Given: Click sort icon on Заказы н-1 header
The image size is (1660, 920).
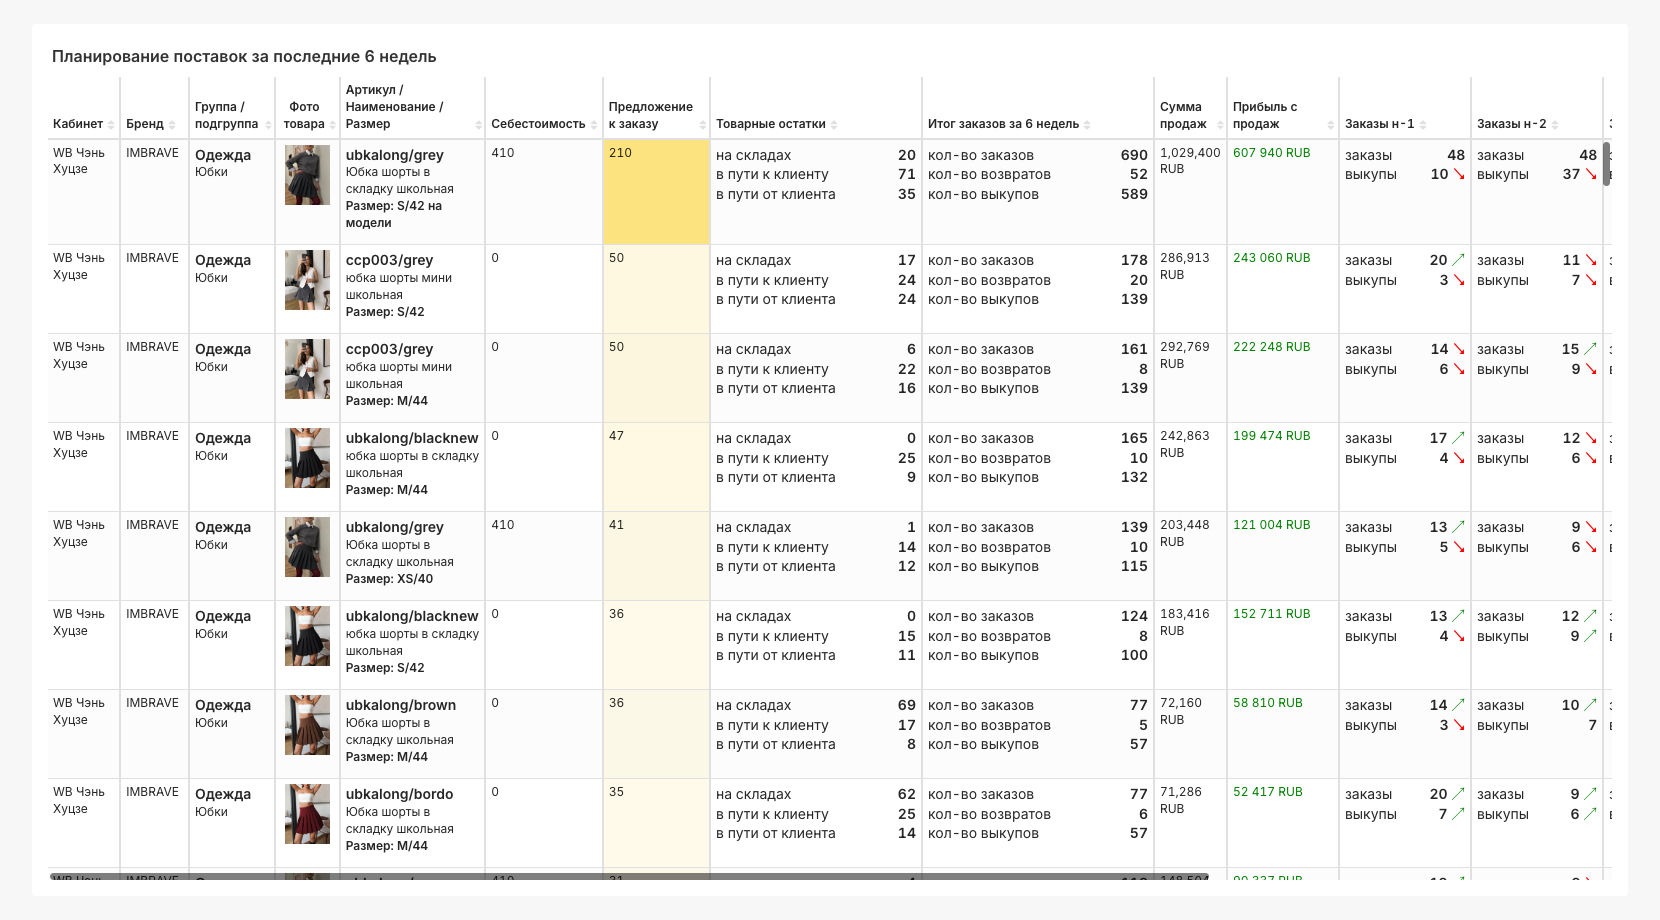Looking at the screenshot, I should (1423, 125).
